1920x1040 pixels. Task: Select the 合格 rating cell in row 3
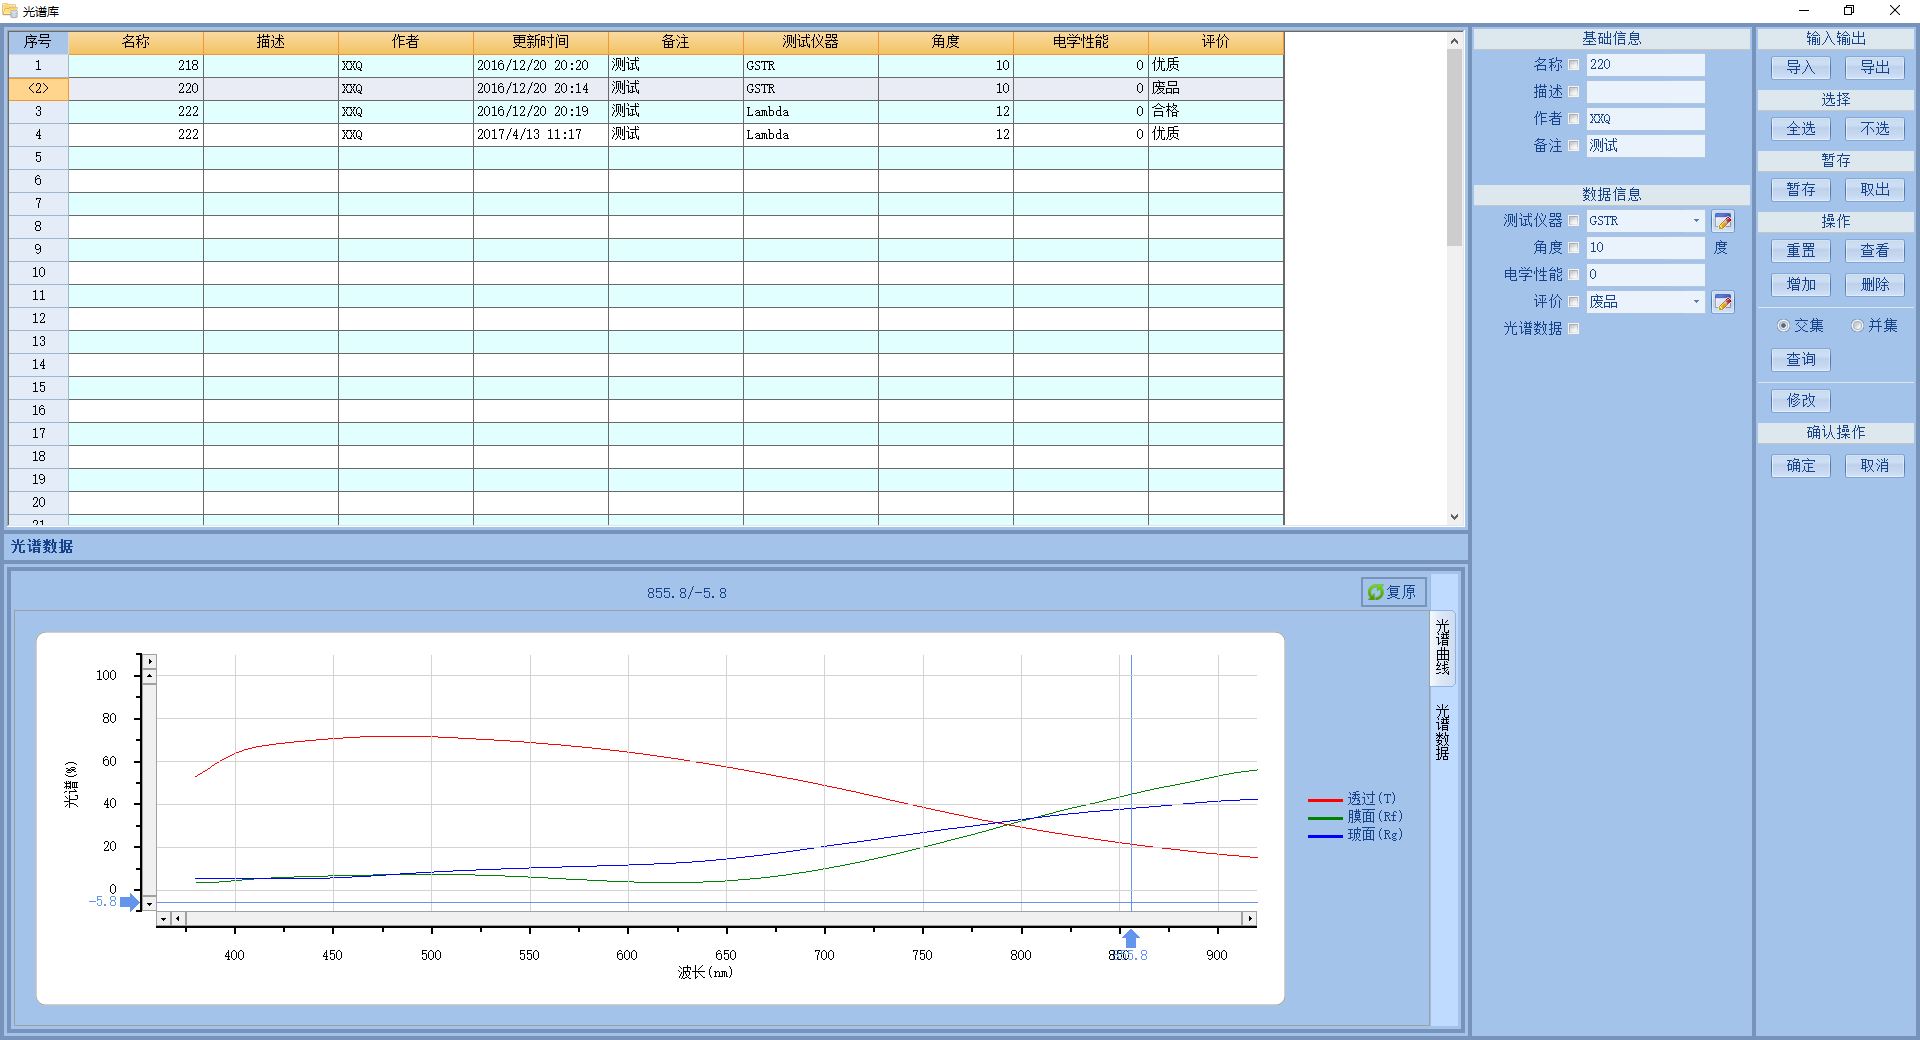1216,111
